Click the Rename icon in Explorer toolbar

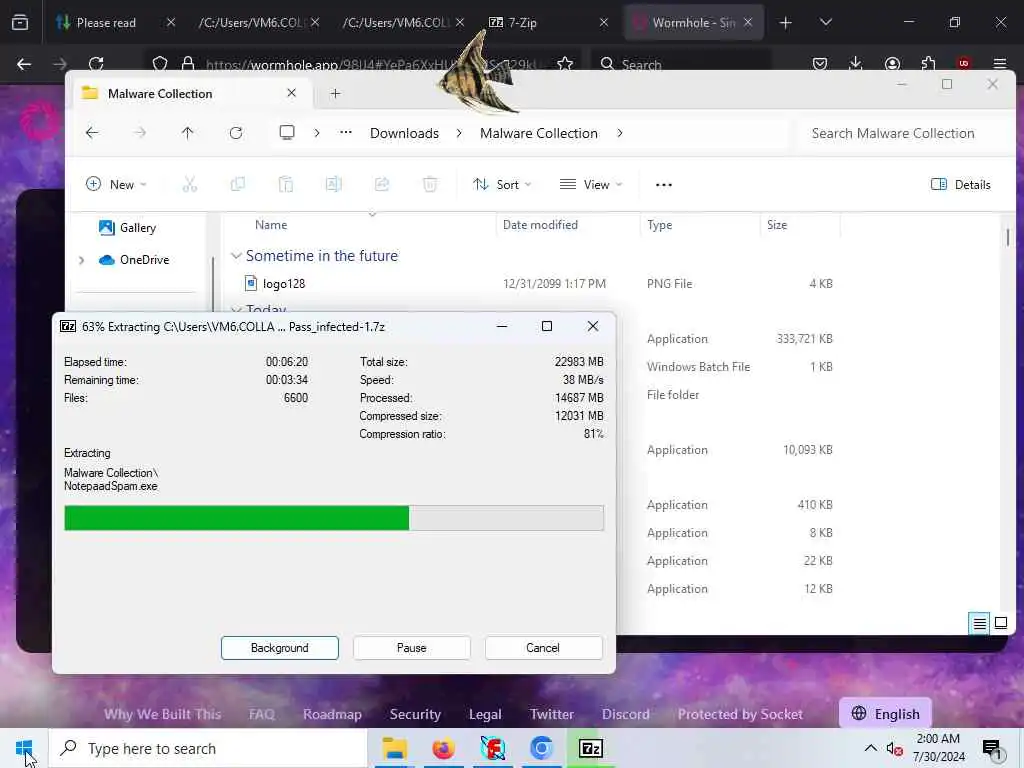[x=333, y=185]
